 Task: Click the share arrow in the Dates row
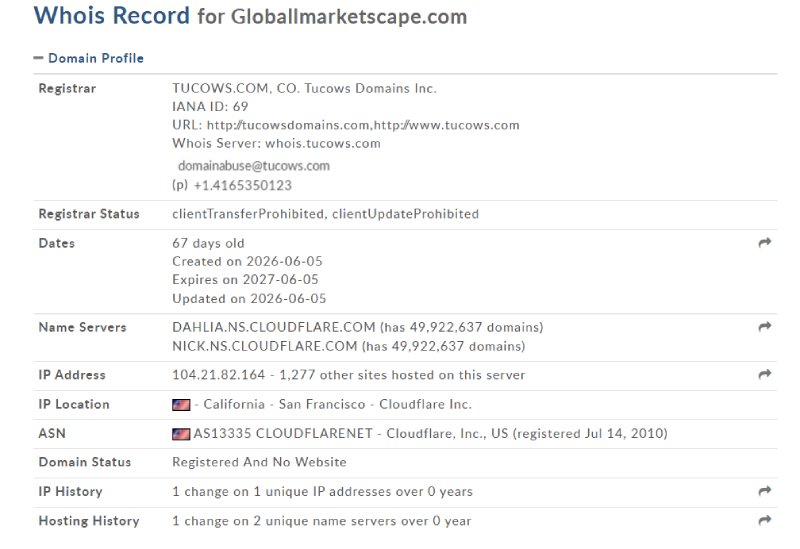click(764, 243)
